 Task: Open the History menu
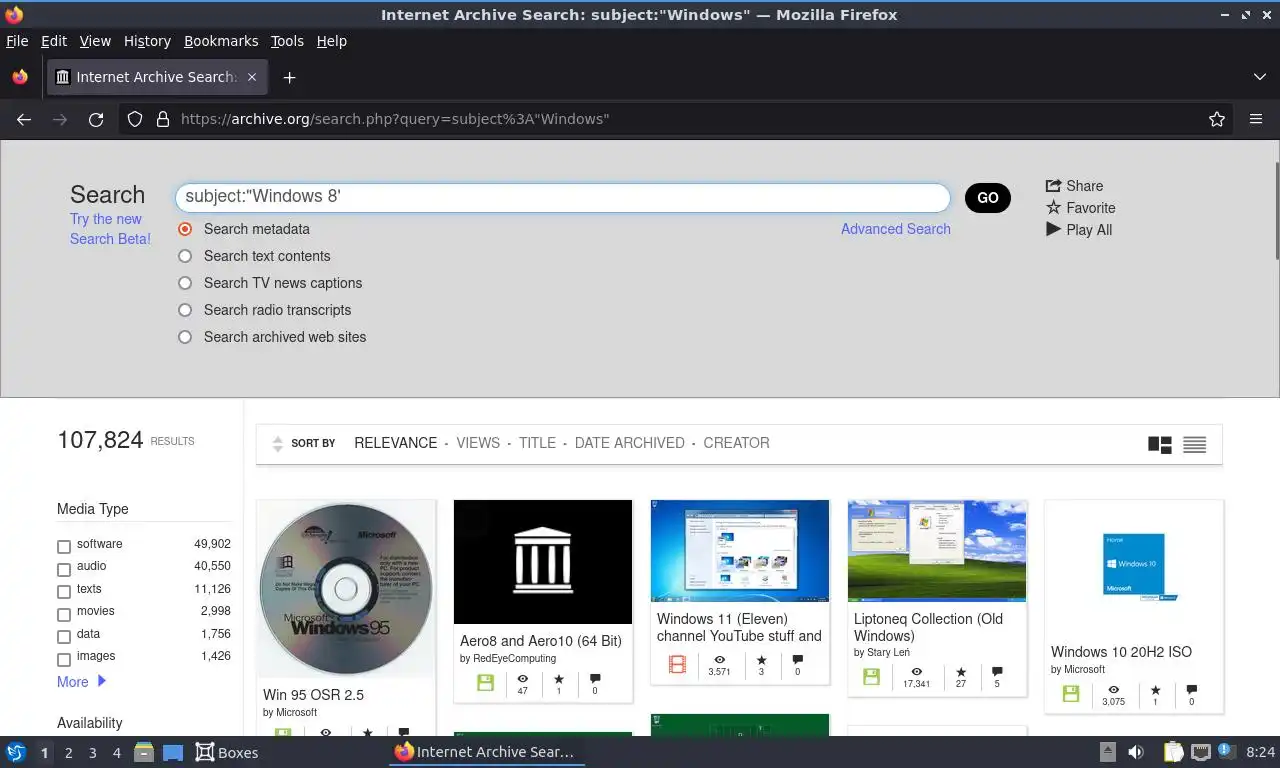[147, 41]
